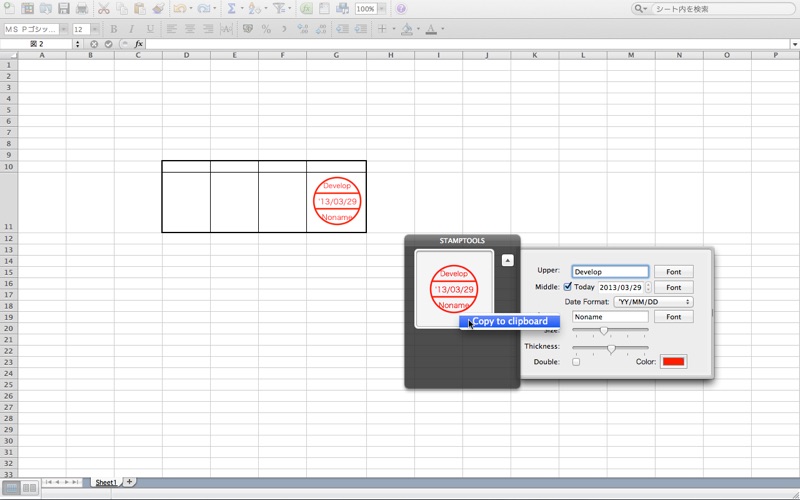Screen dimensions: 800x500
Task: Adjust the Size slider
Action: click(x=604, y=331)
